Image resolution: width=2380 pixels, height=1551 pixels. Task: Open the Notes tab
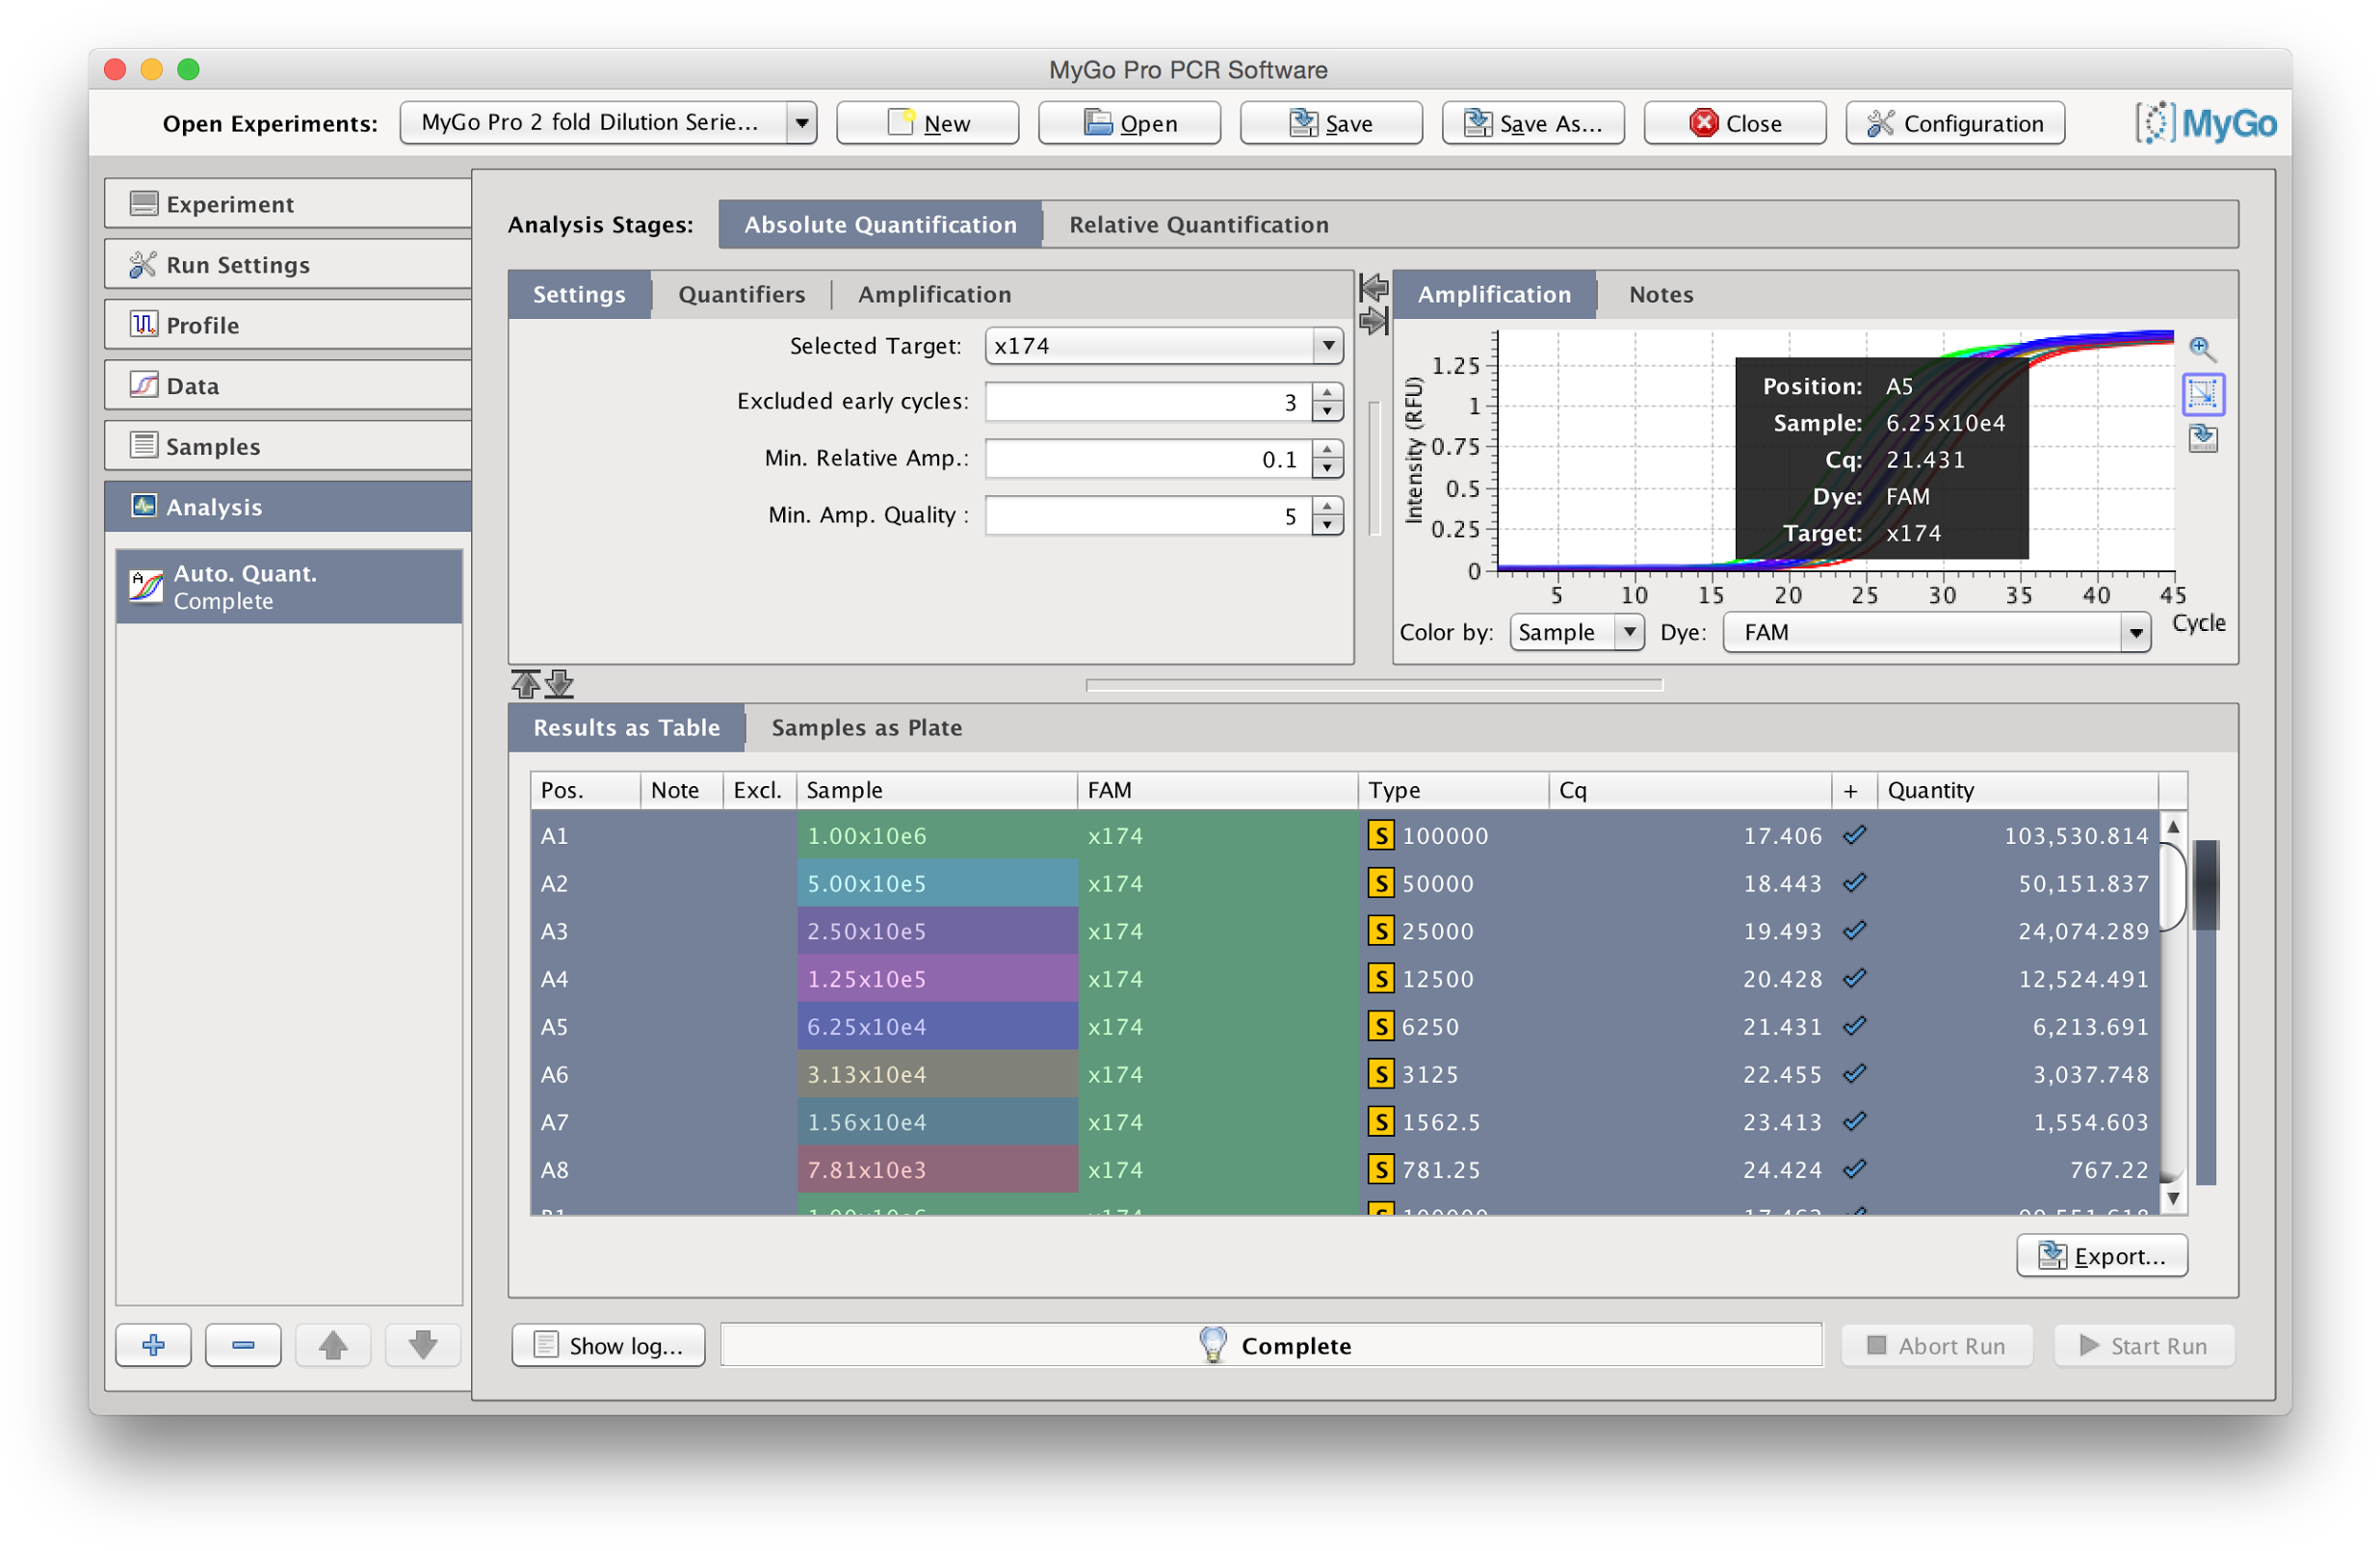coord(1661,294)
